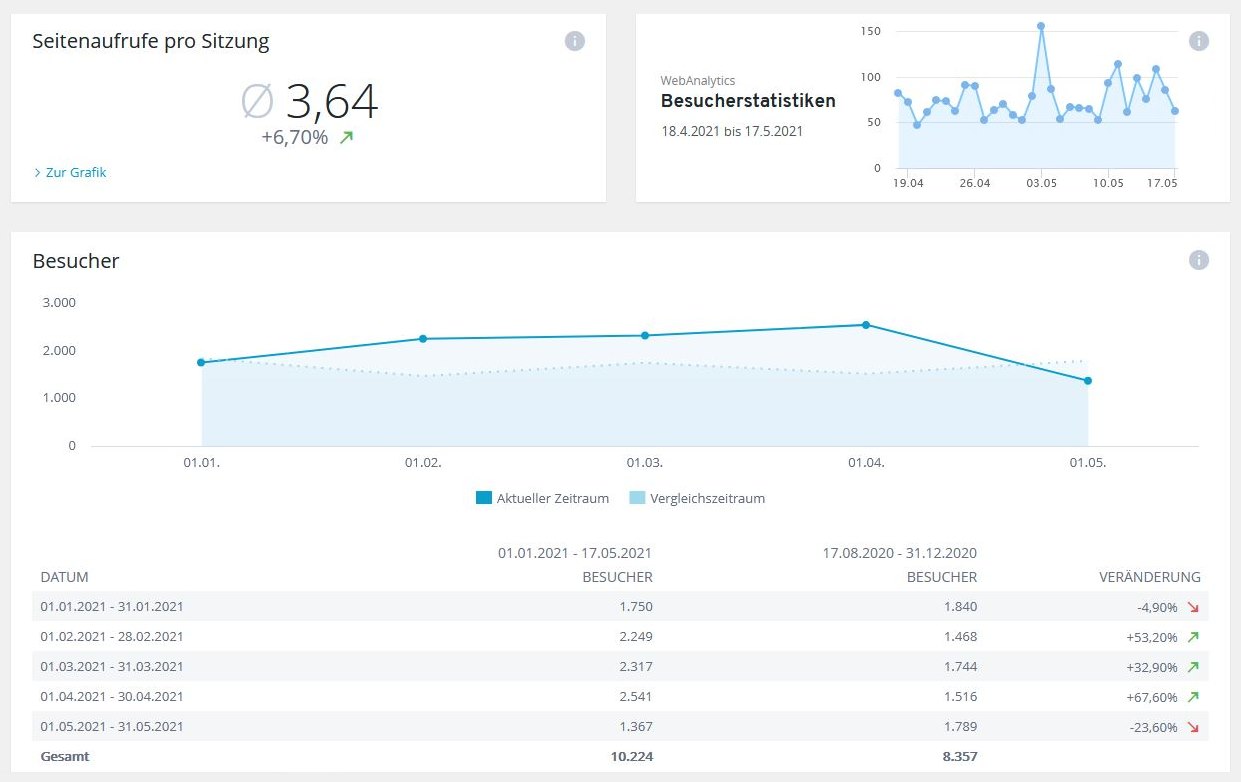Select the 01.02. data point on Besucher chart

pyautogui.click(x=423, y=339)
